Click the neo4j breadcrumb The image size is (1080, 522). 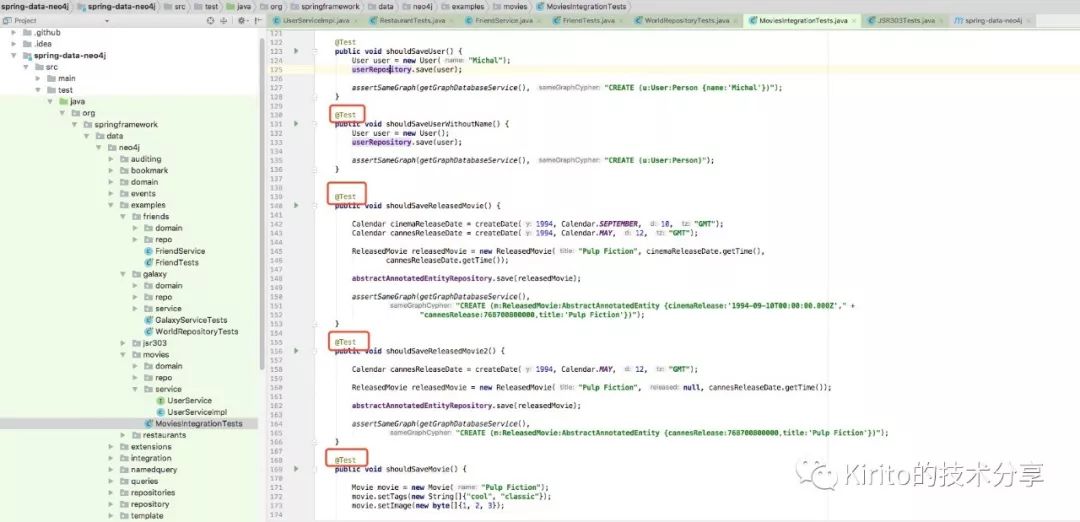click(417, 6)
